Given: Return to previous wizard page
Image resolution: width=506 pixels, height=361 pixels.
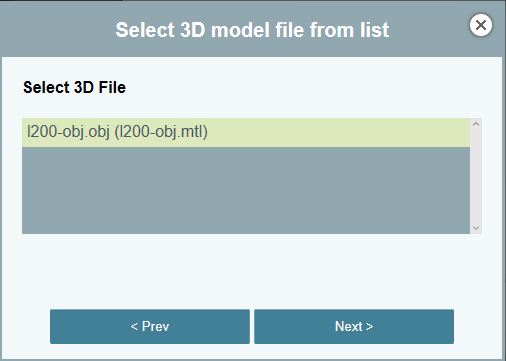Looking at the screenshot, I should (150, 326).
